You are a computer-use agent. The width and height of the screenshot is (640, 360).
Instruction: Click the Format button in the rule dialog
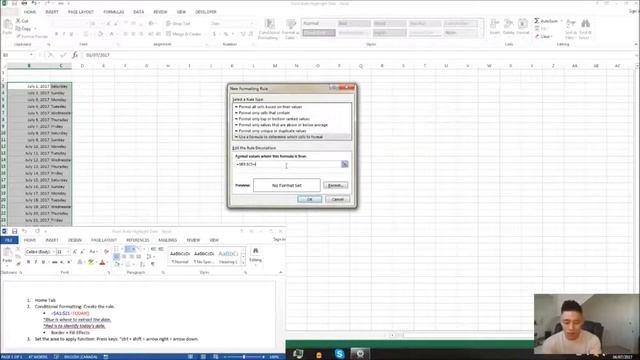(336, 185)
